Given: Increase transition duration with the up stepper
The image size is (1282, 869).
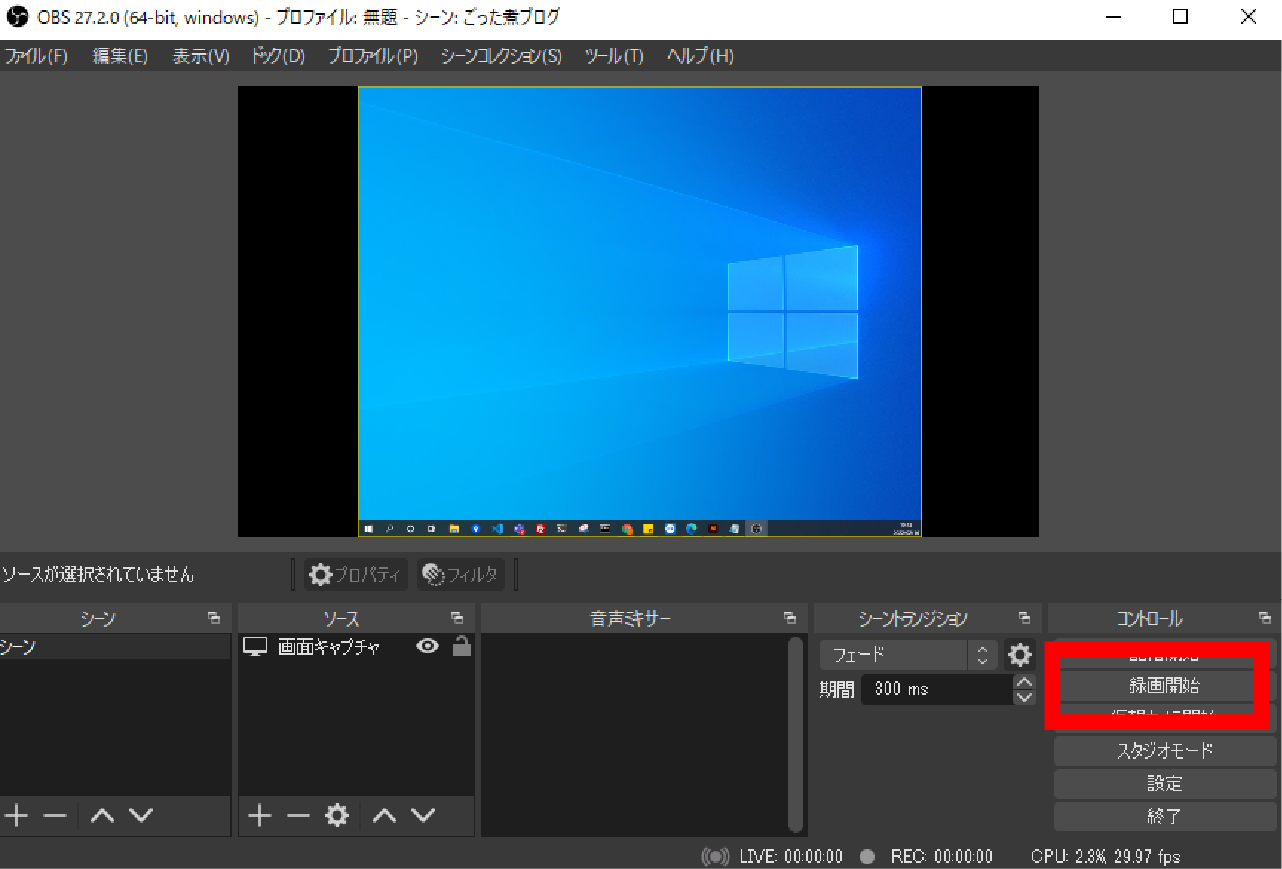Looking at the screenshot, I should click(1024, 682).
